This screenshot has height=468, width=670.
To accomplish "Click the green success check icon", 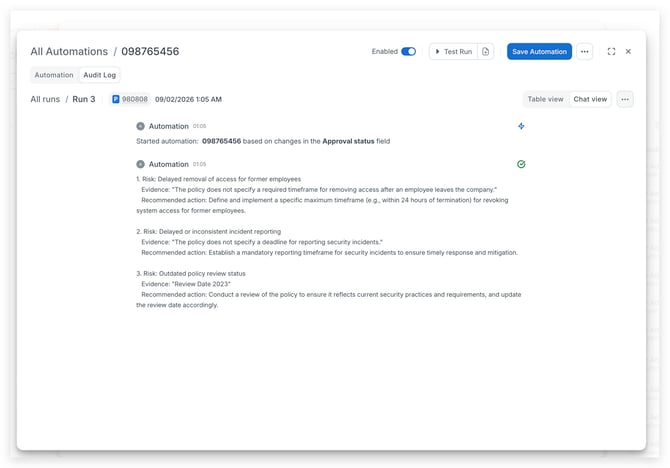I will point(521,164).
